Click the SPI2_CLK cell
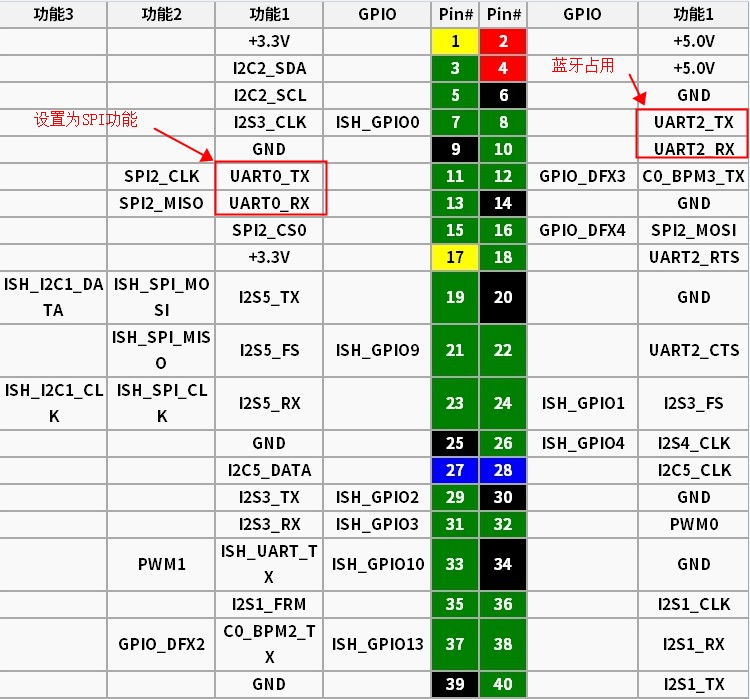750x699 pixels. tap(161, 176)
